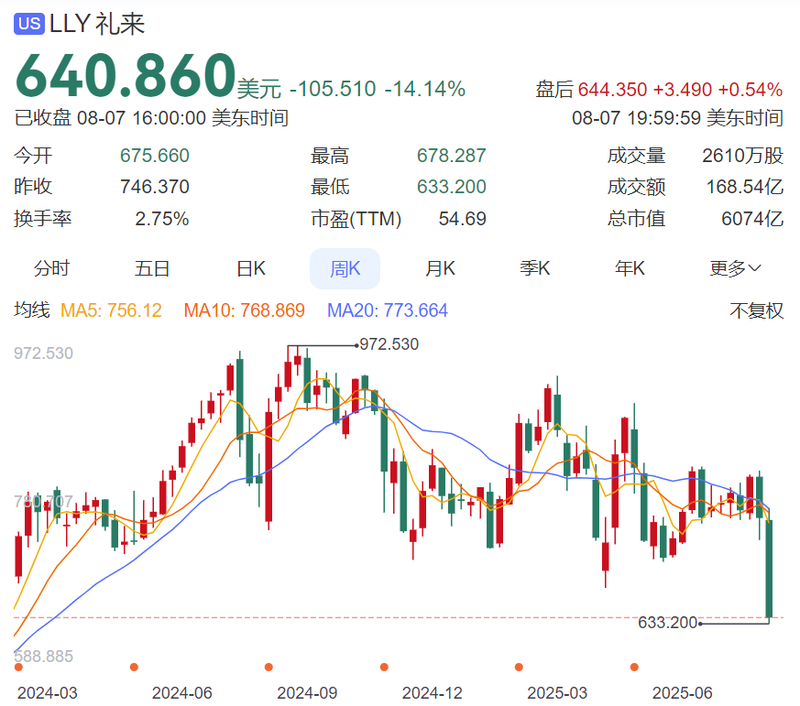Switch to the 年K chart tab

630,268
